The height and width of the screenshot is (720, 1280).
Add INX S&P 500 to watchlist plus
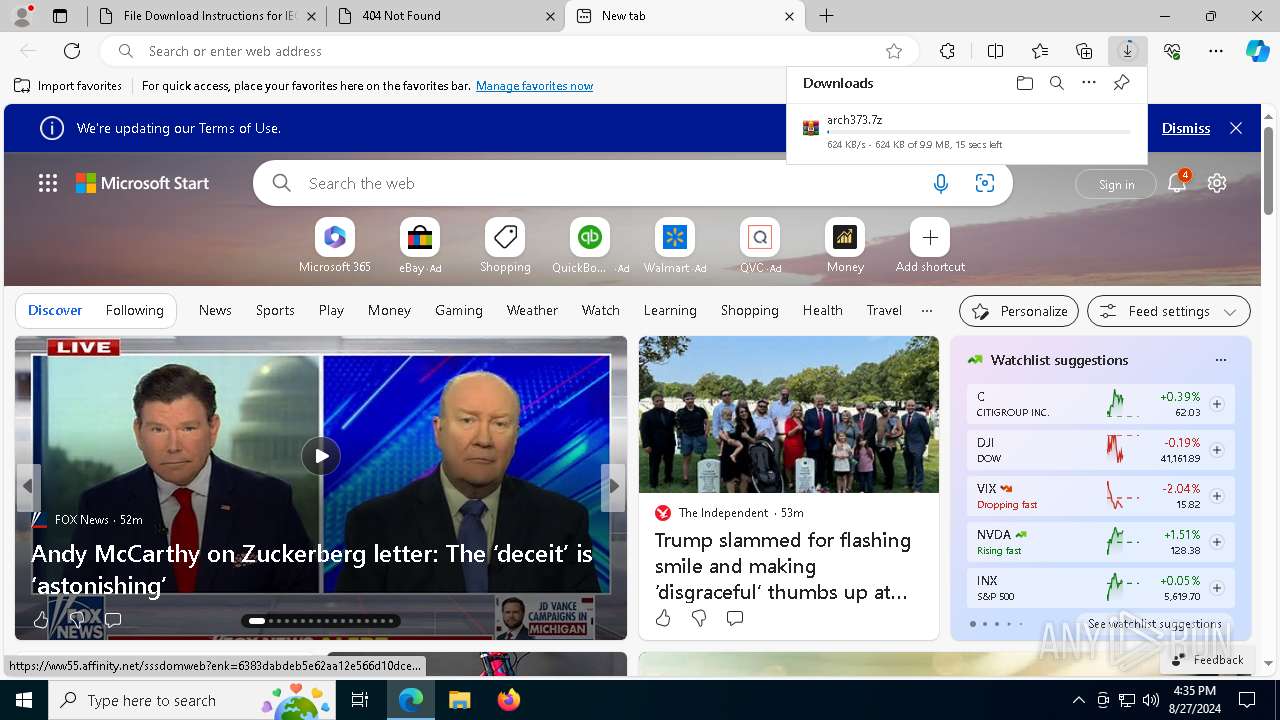pos(1217,588)
